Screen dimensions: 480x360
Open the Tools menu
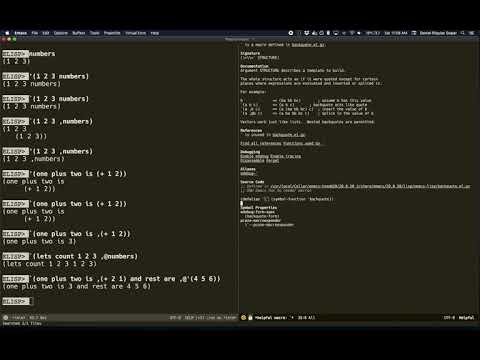[95, 33]
